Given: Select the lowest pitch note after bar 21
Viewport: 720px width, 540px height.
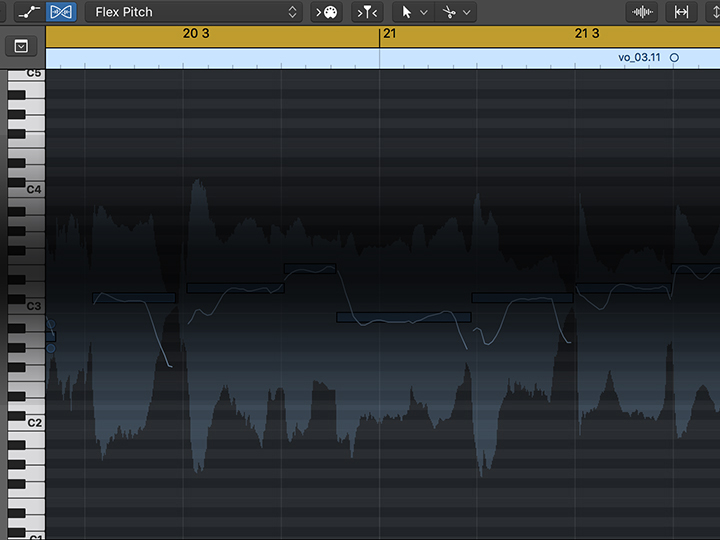Looking at the screenshot, I should click(403, 317).
